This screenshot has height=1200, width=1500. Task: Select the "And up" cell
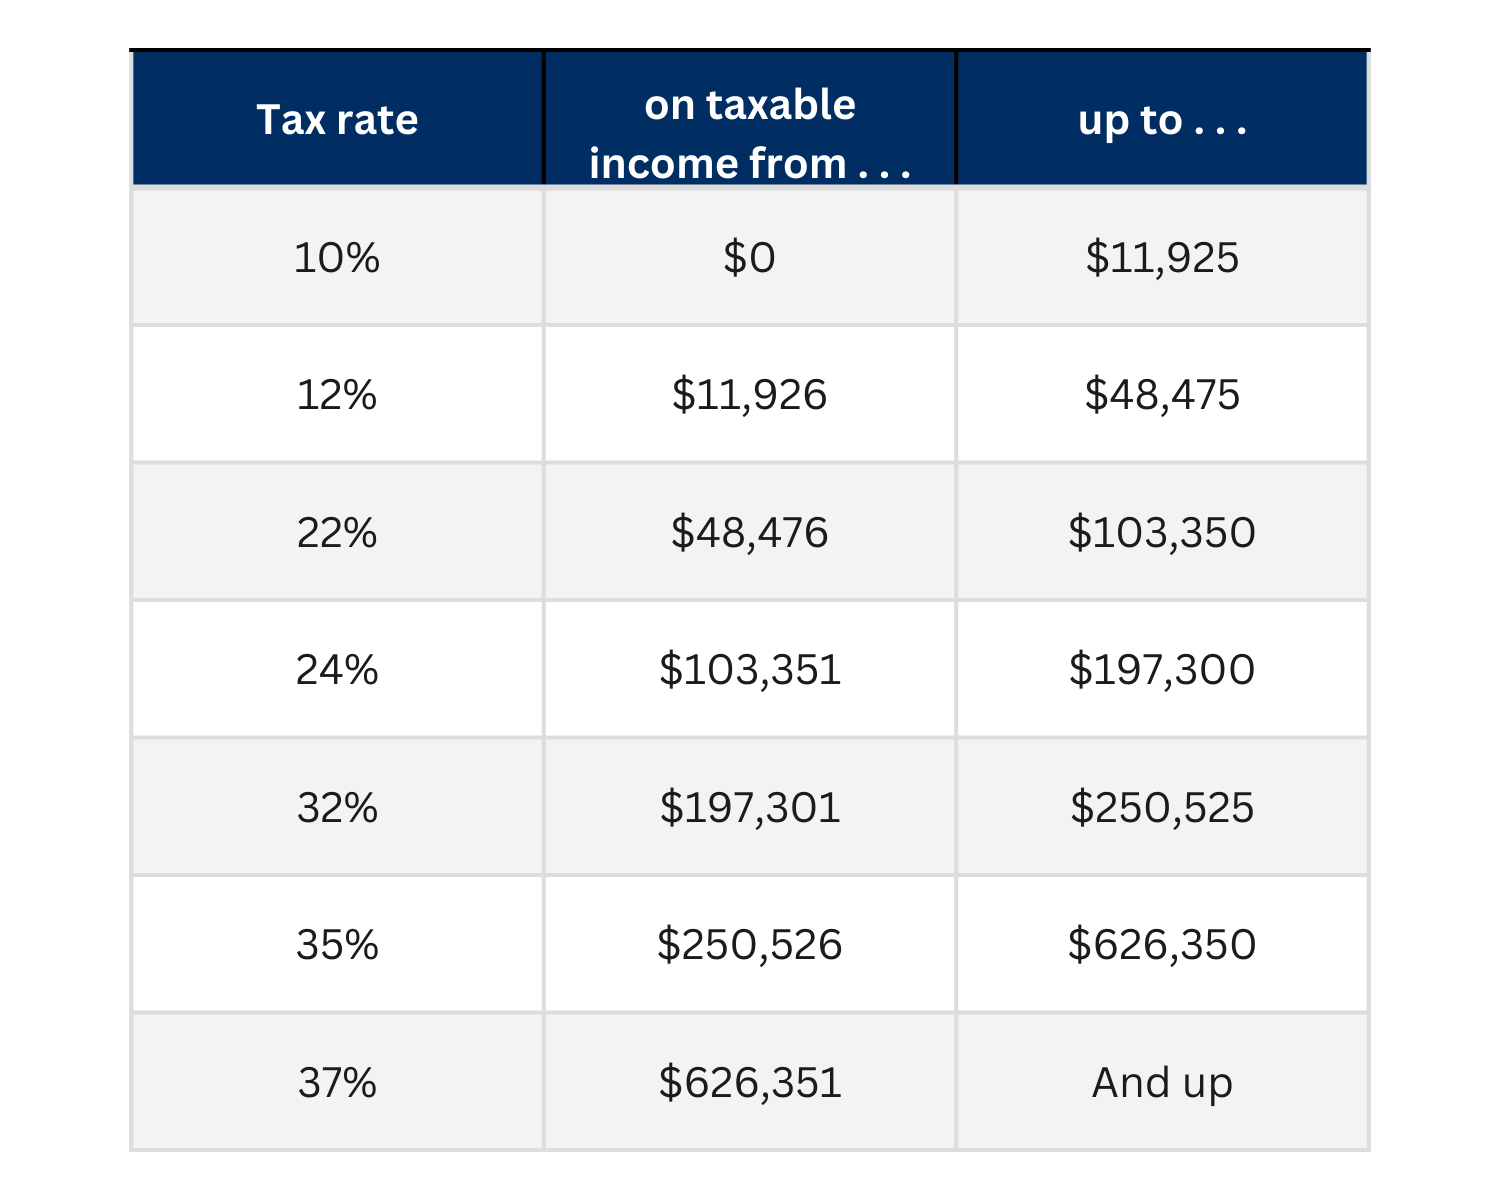tap(1162, 1082)
